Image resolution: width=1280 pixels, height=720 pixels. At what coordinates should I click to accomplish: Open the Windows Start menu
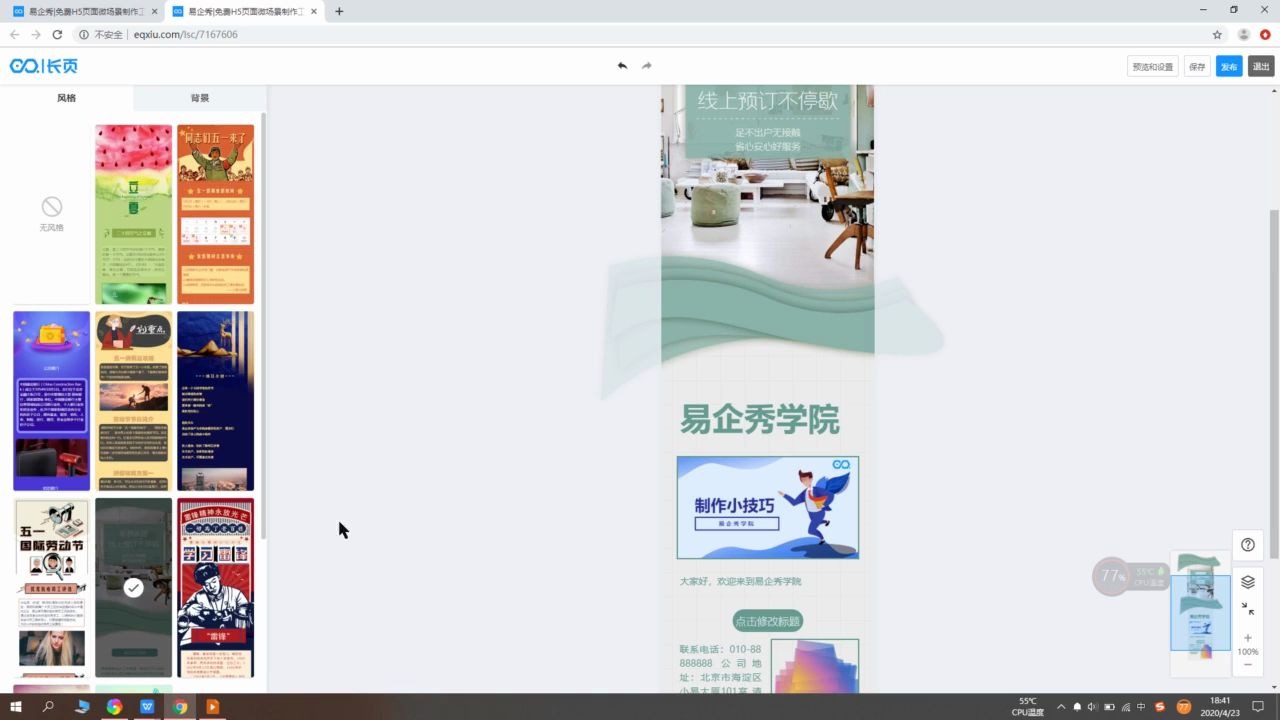tap(16, 707)
